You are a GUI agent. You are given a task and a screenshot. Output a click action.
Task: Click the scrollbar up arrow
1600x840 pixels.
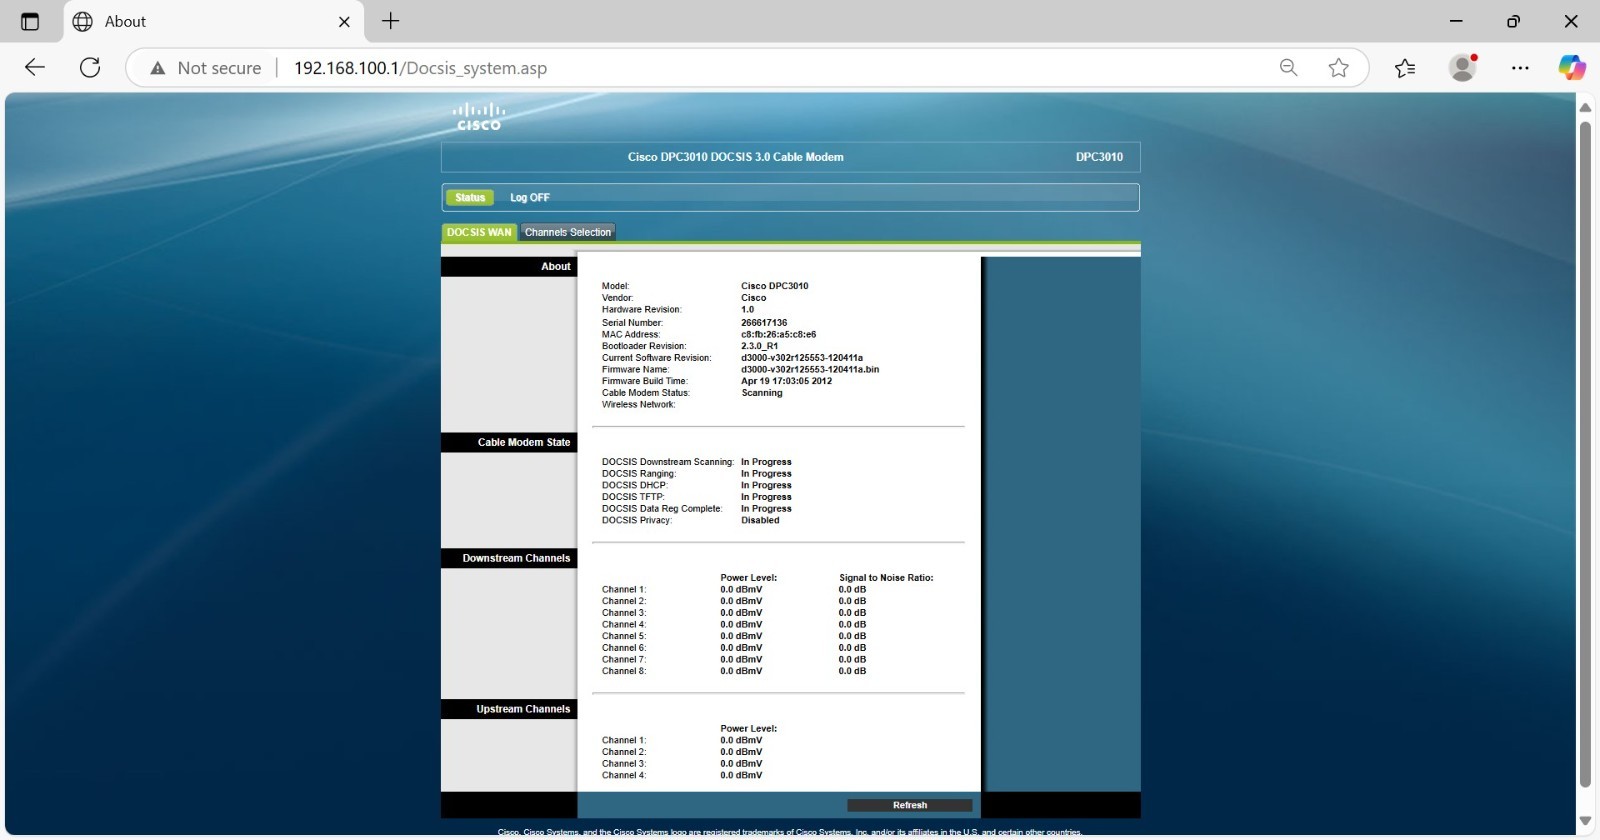[x=1585, y=107]
